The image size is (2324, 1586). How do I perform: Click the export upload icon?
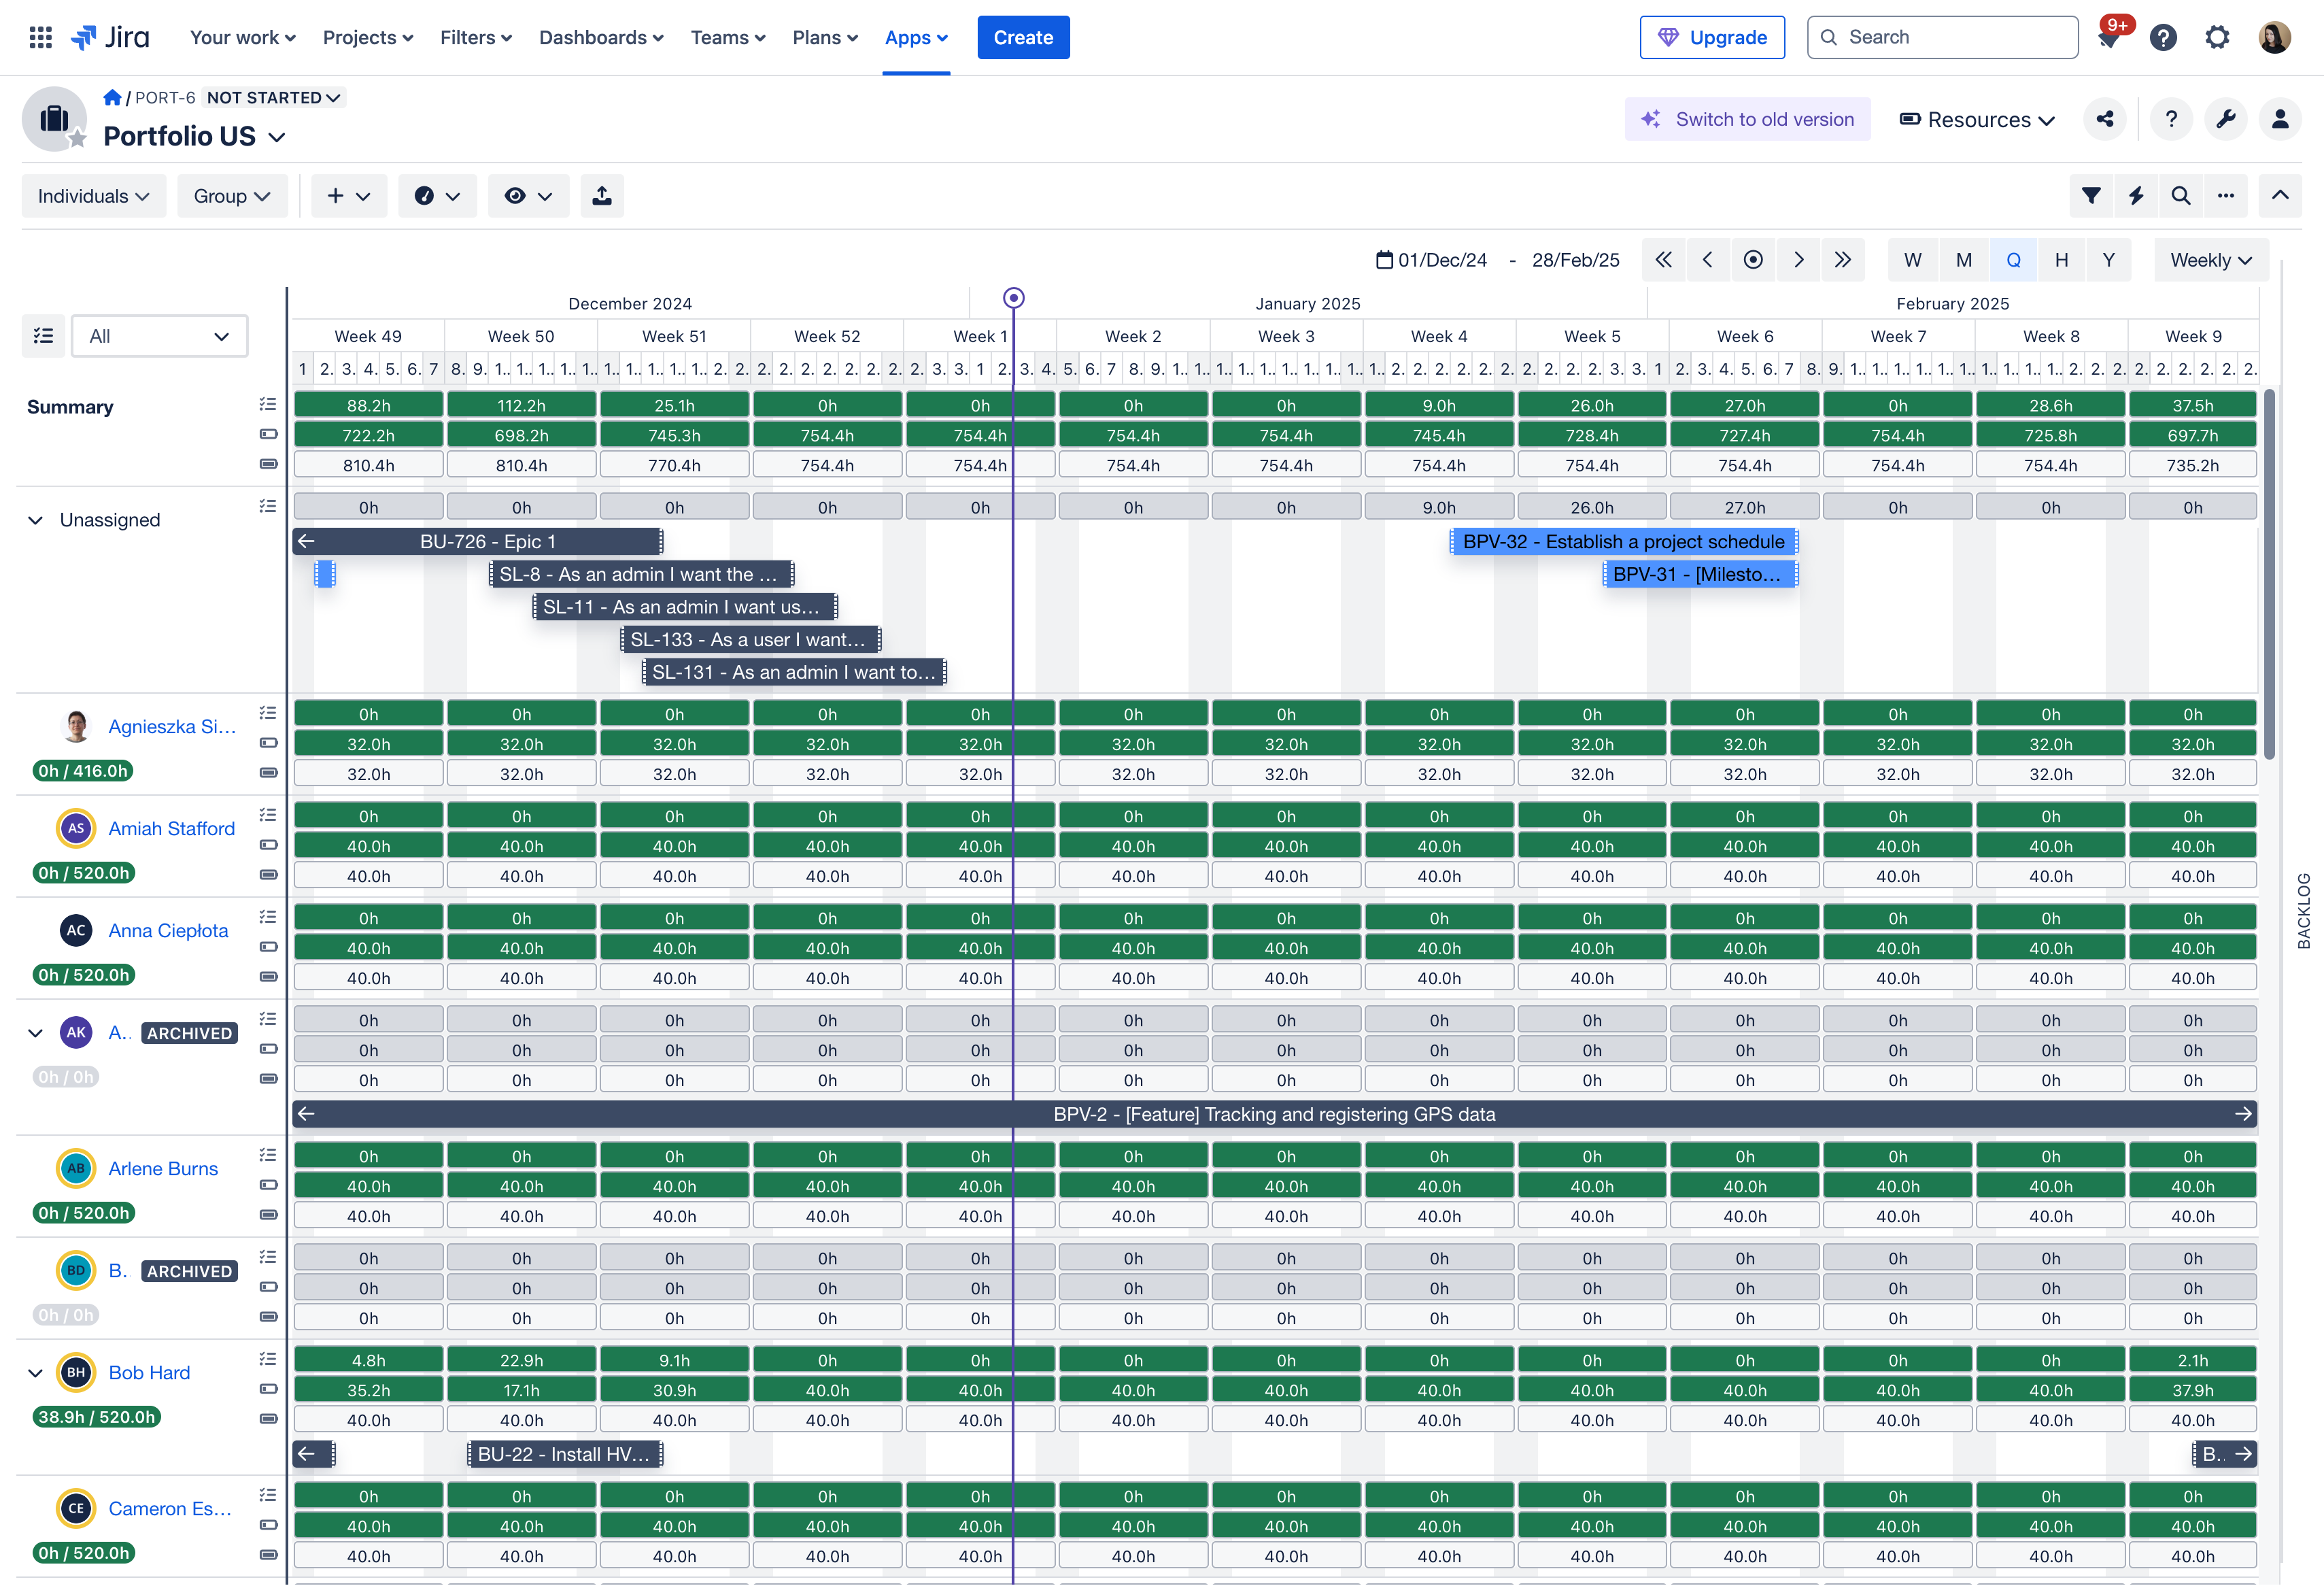click(601, 196)
